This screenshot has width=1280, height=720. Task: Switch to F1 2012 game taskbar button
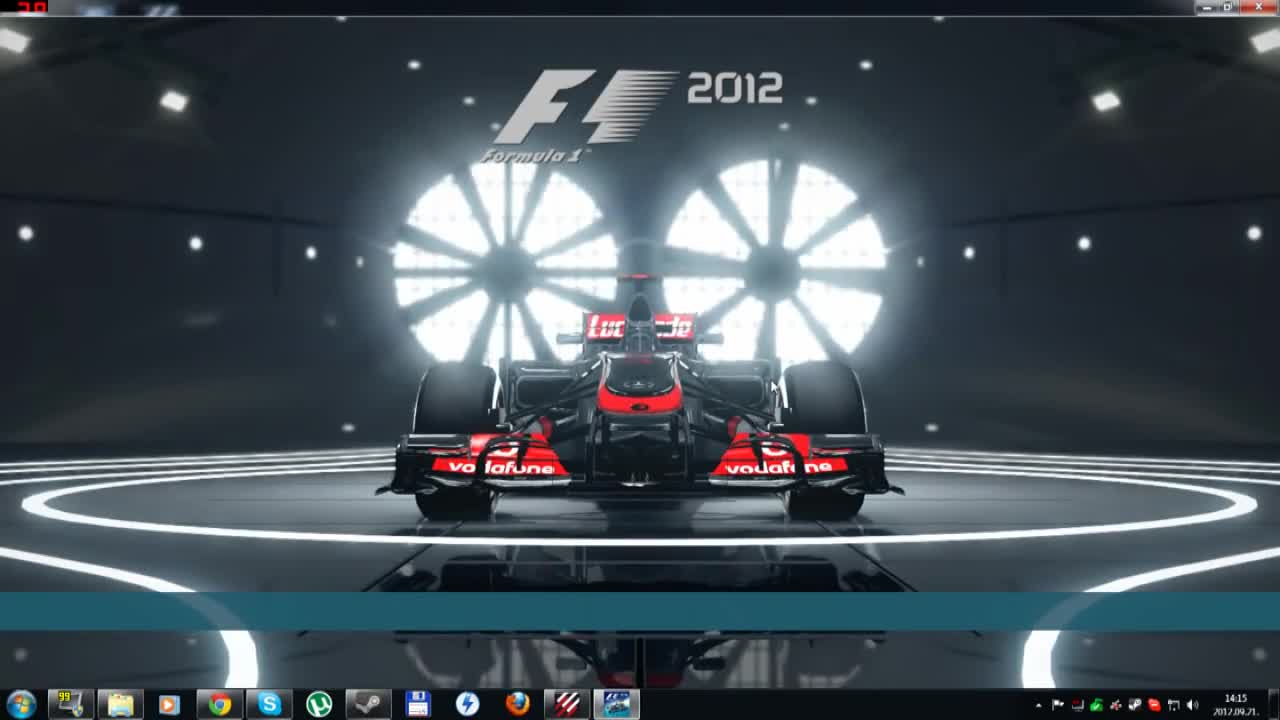[x=616, y=704]
